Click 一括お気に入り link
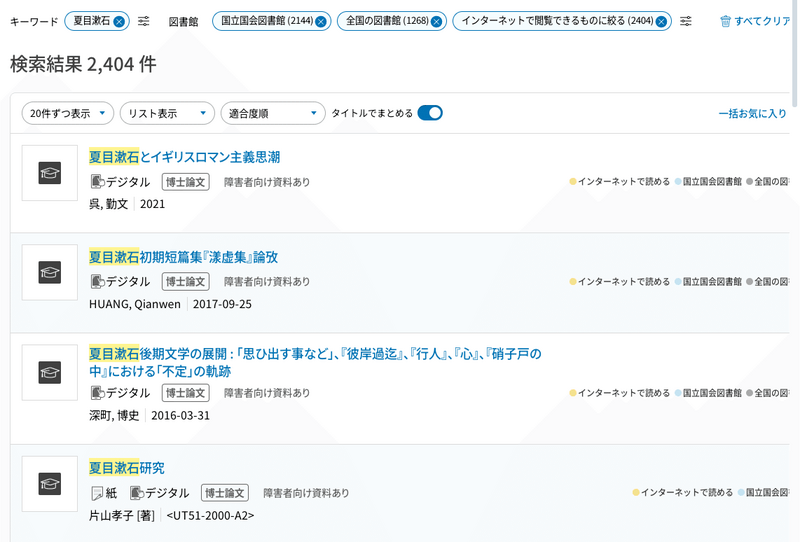The height and width of the screenshot is (542, 800). (x=753, y=113)
